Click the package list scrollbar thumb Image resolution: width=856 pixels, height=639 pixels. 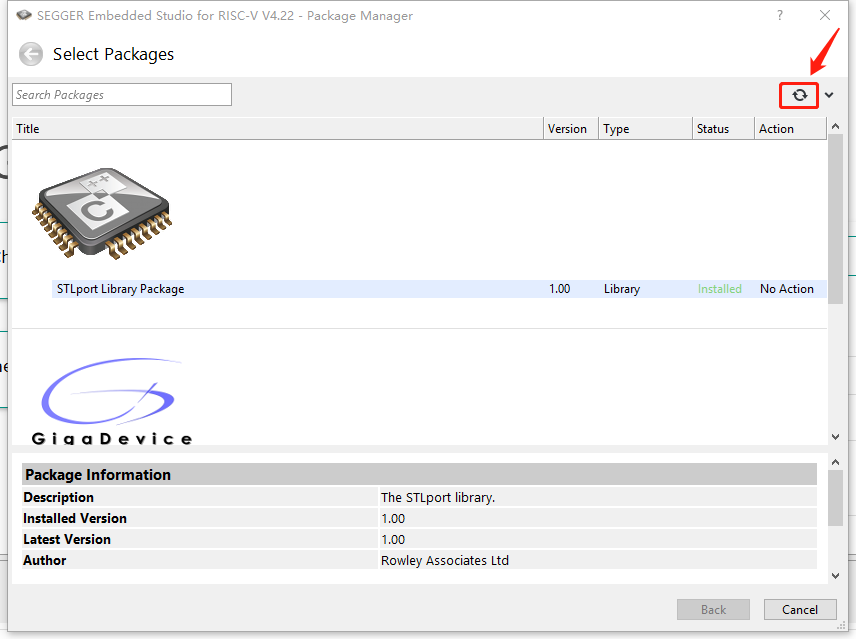835,218
